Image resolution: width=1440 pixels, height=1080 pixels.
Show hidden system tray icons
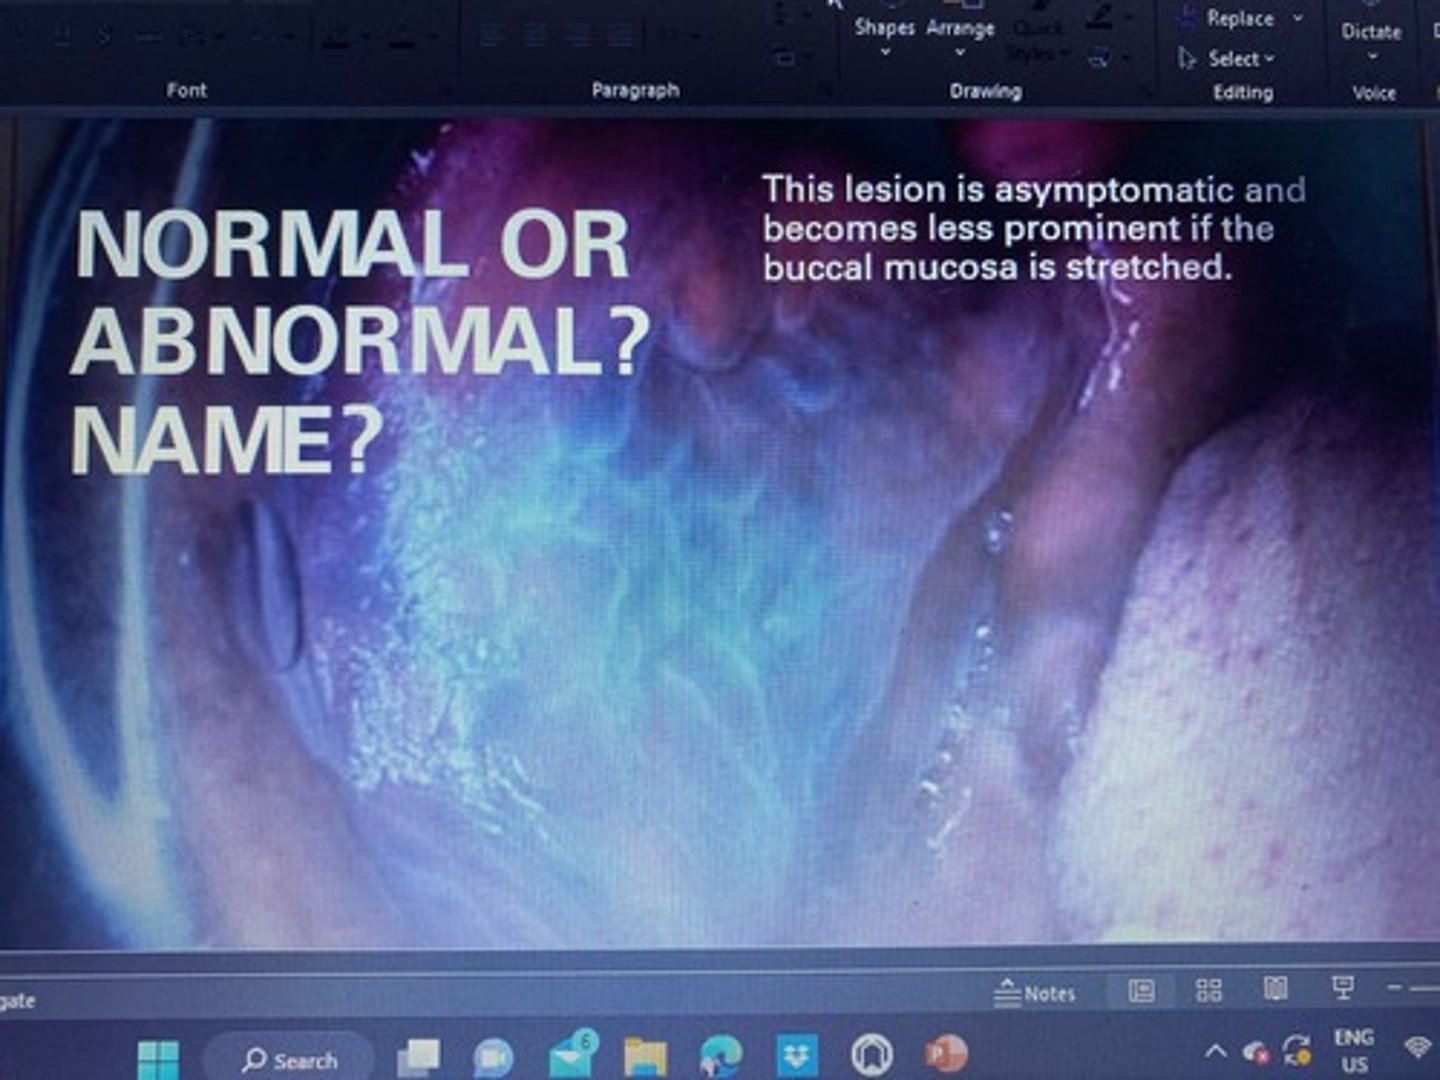click(1215, 1050)
